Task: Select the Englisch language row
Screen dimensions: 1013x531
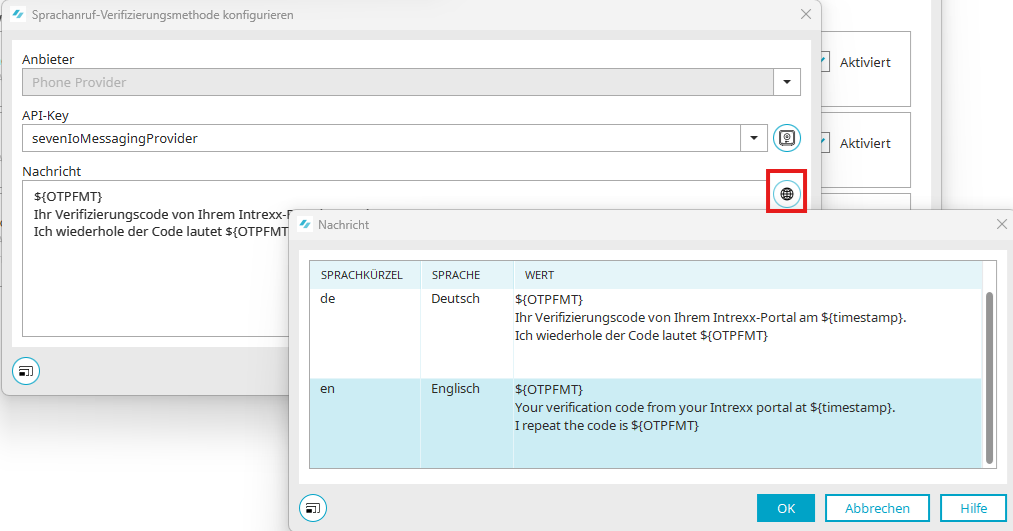Action: pyautogui.click(x=455, y=389)
